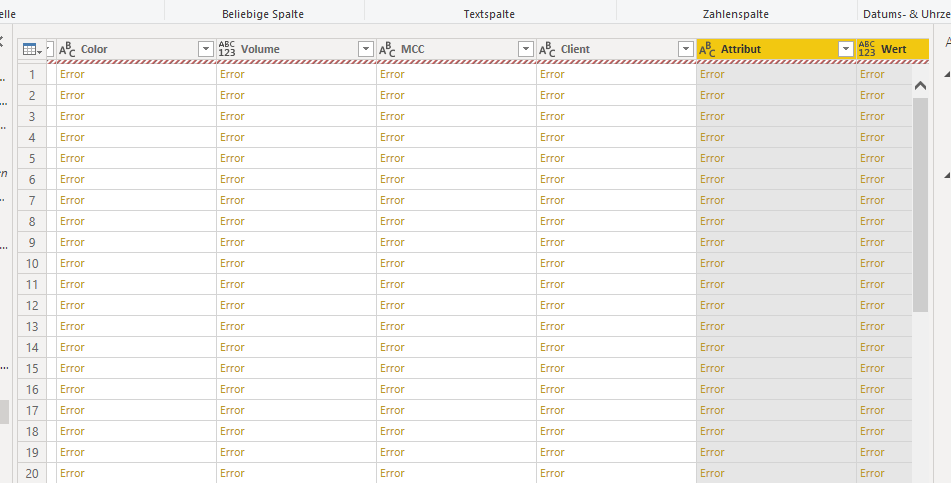Click Error cell in Color column row 12
Screen dimensions: 951x483
(136, 305)
